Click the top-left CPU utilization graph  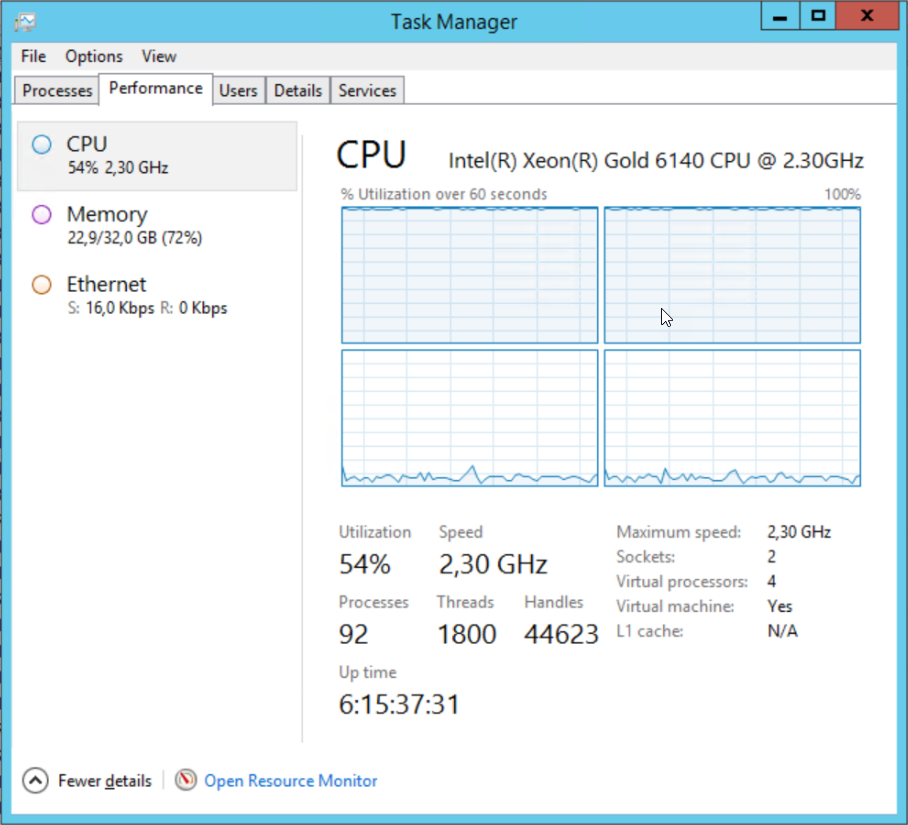point(470,275)
